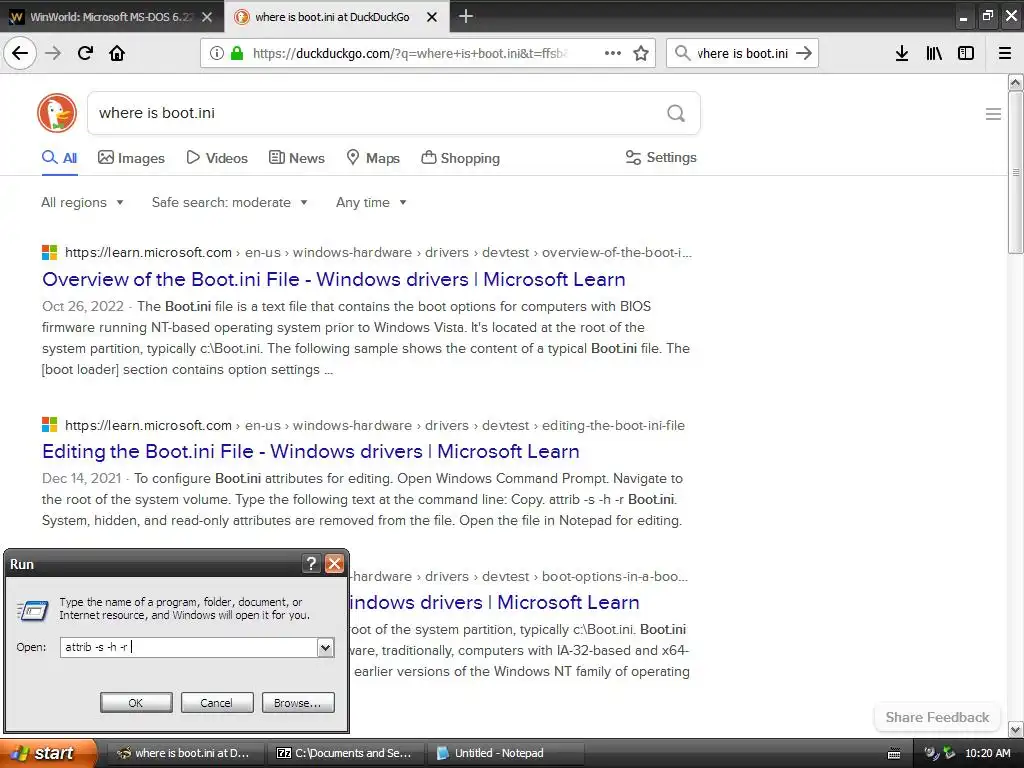Close the DuckDuckGo search tab
The width and height of the screenshot is (1024, 768).
[x=432, y=17]
